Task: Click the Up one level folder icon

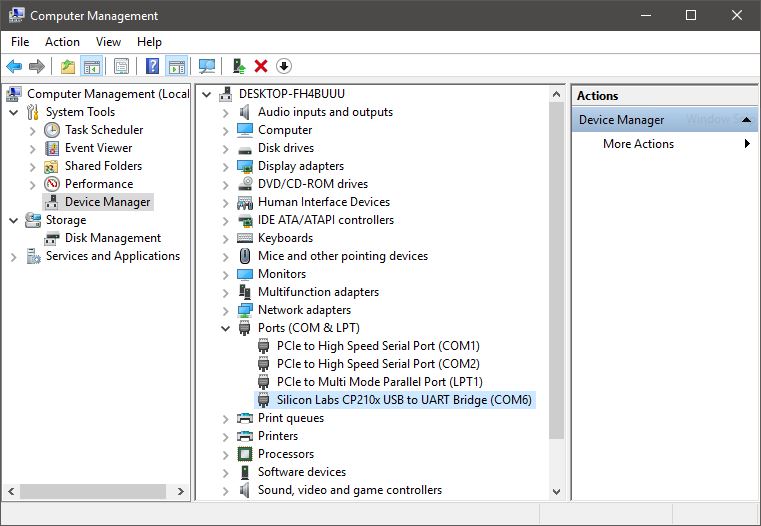Action: coord(67,66)
